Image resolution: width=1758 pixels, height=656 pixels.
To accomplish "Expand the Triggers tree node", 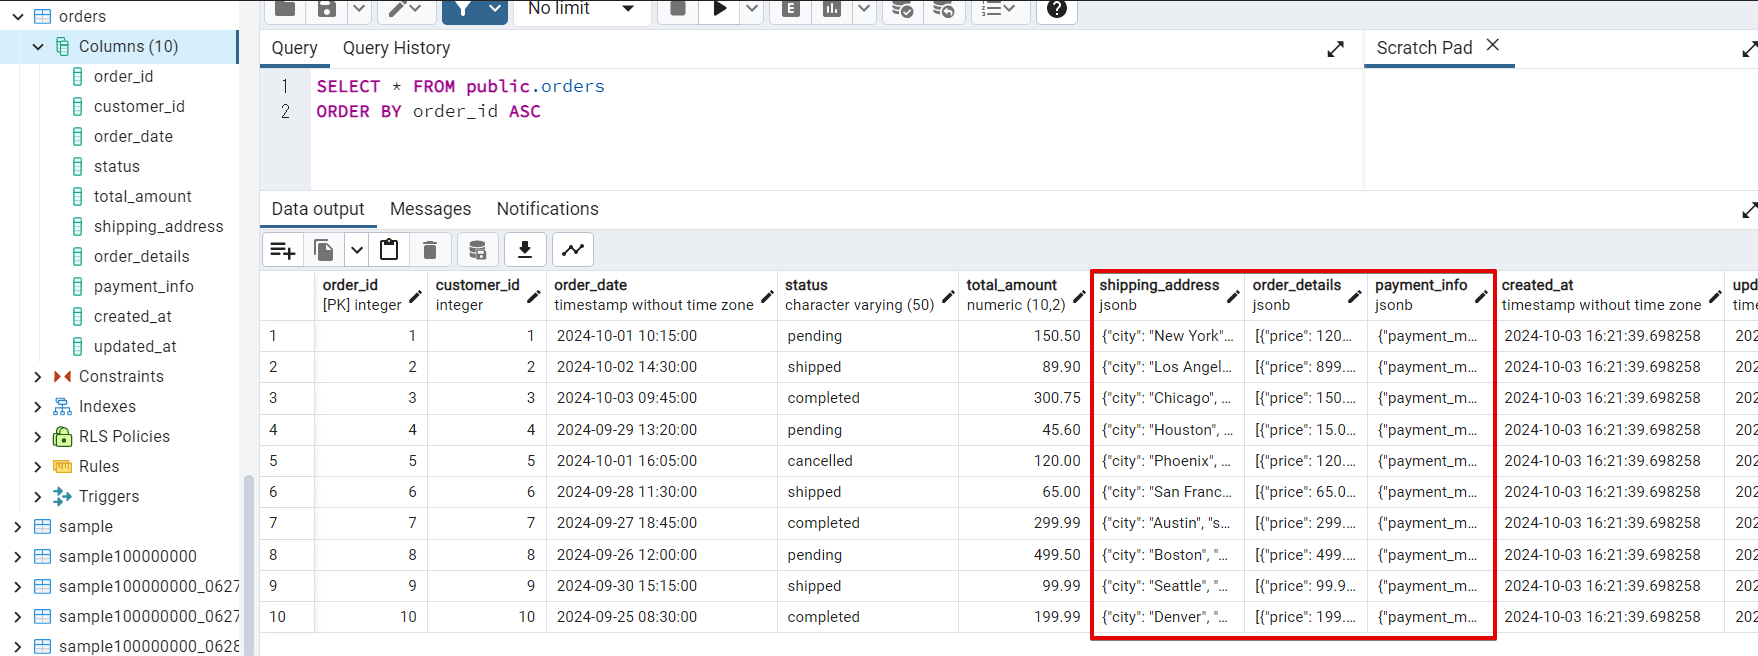I will tap(38, 496).
